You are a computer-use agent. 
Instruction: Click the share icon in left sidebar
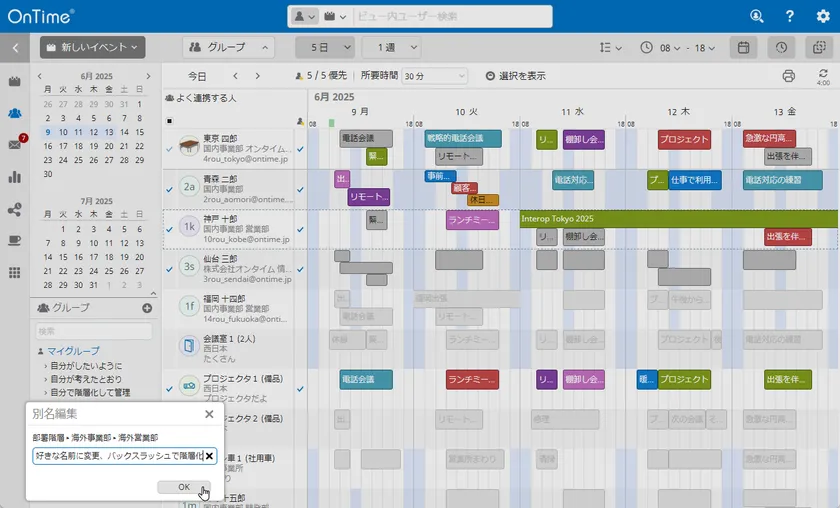[15, 209]
